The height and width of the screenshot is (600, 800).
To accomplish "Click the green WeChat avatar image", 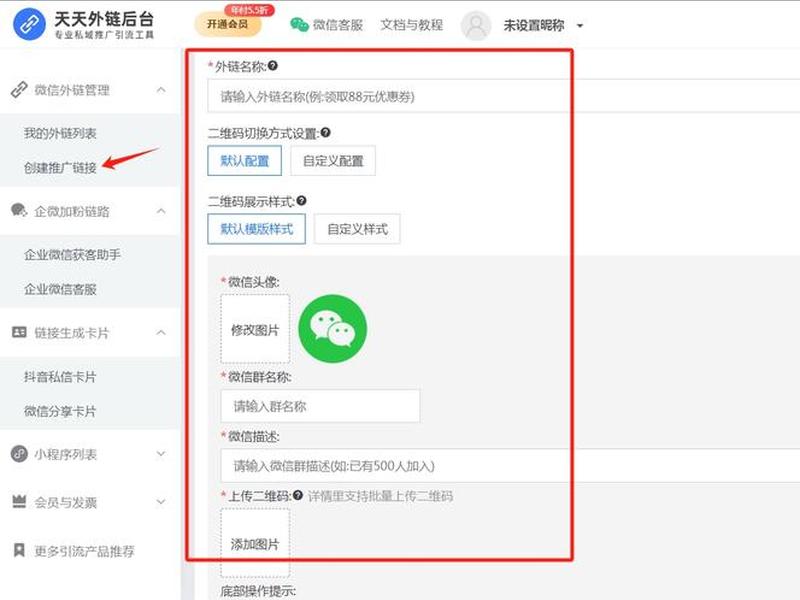I will point(333,329).
